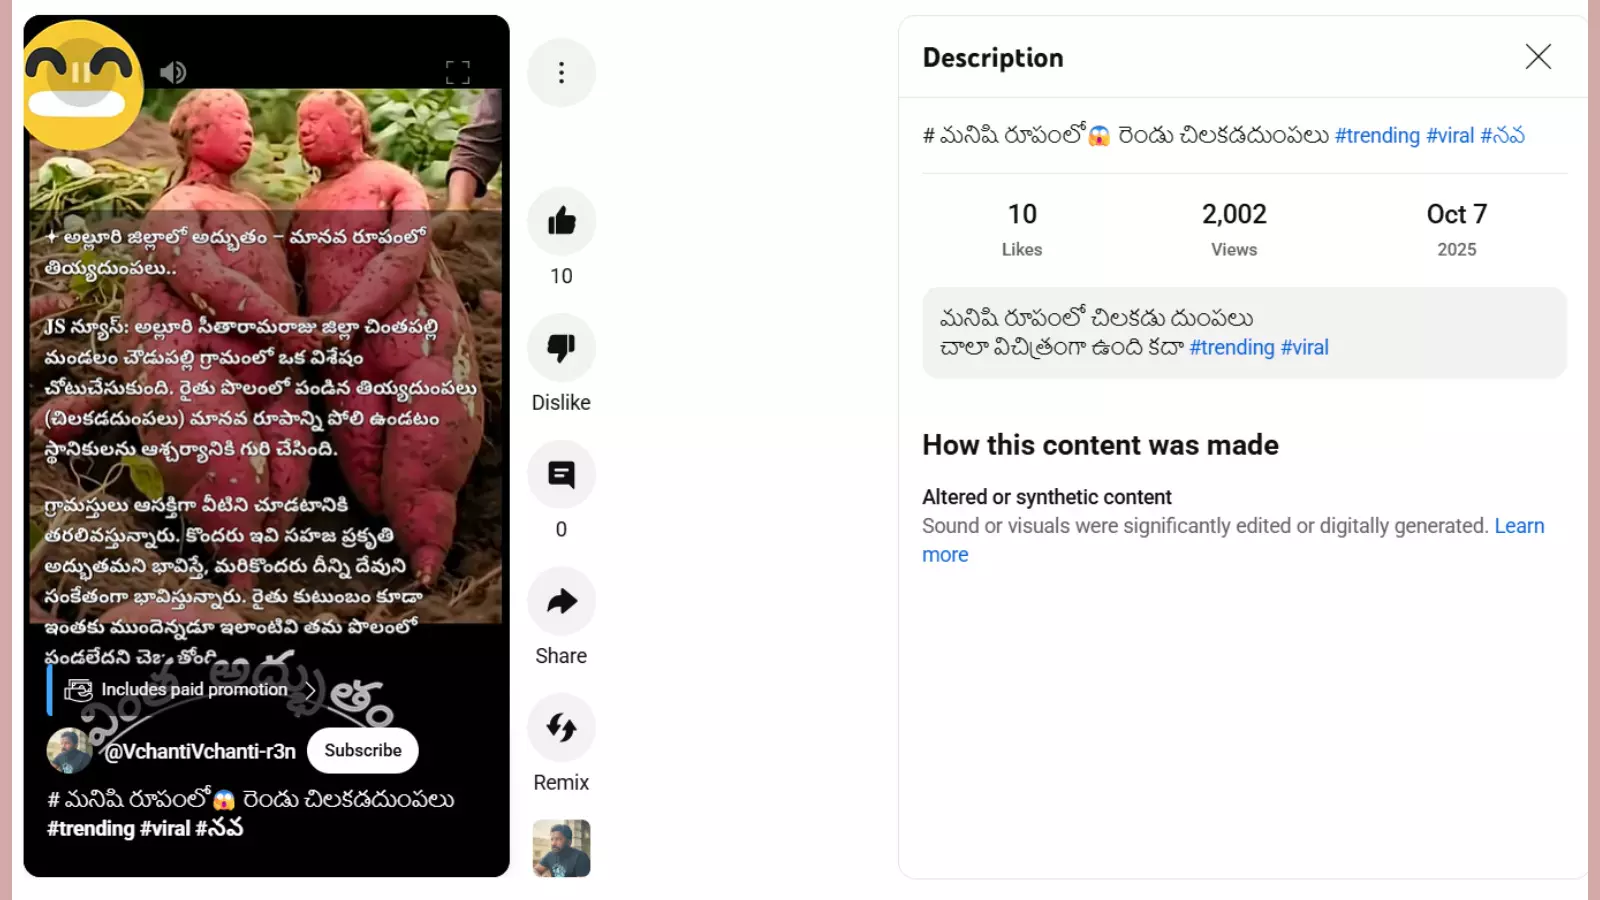
Task: Subscribe to VchantiVchanti-r3n channel
Action: coord(362,751)
